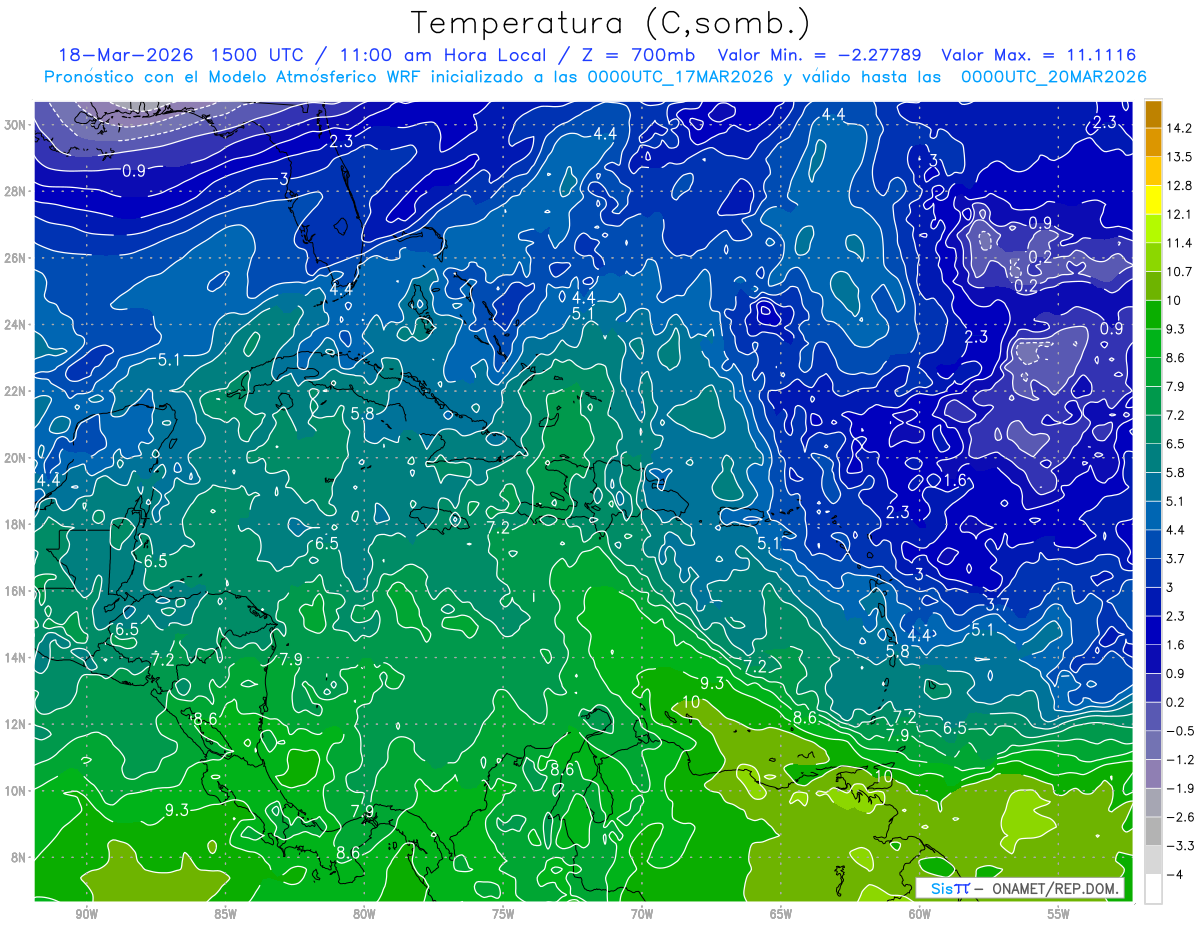The height and width of the screenshot is (927, 1200).
Task: Click the '1.6' contour label on map
Action: tap(955, 481)
